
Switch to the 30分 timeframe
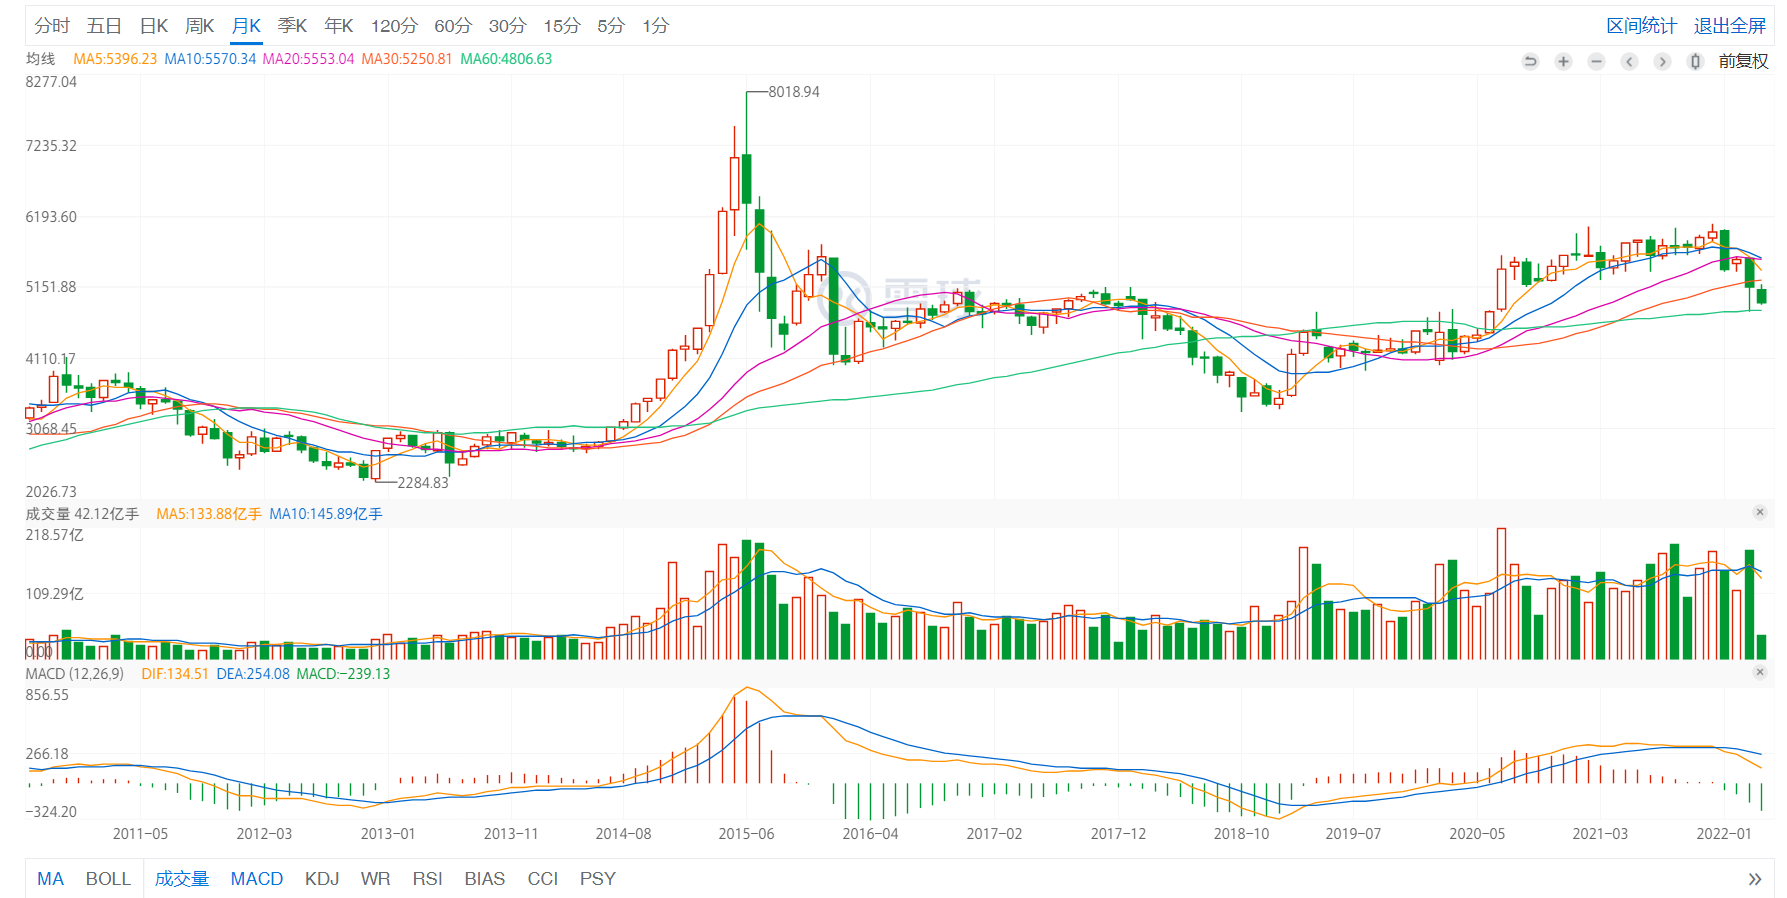[x=507, y=26]
